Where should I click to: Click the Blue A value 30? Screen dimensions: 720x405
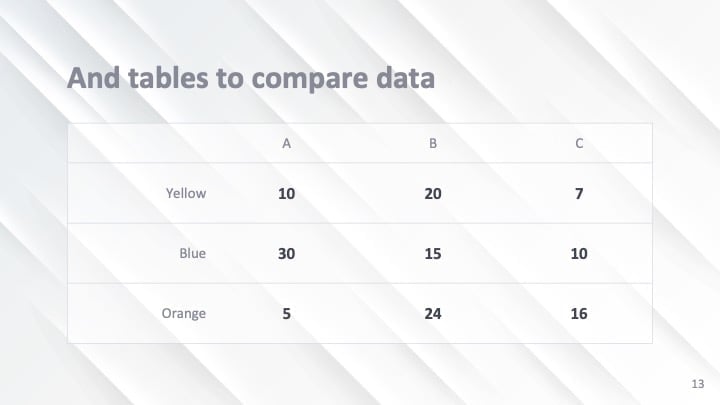286,254
